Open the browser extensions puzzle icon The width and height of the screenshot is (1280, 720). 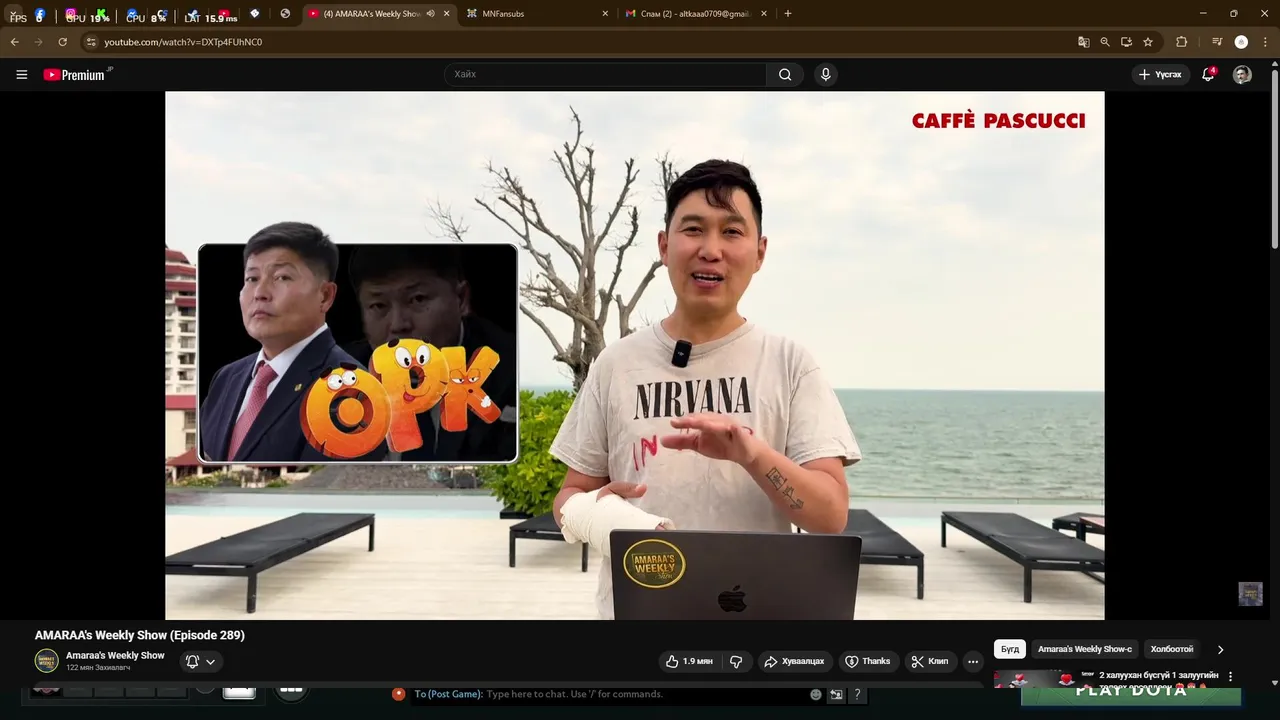tap(1181, 42)
